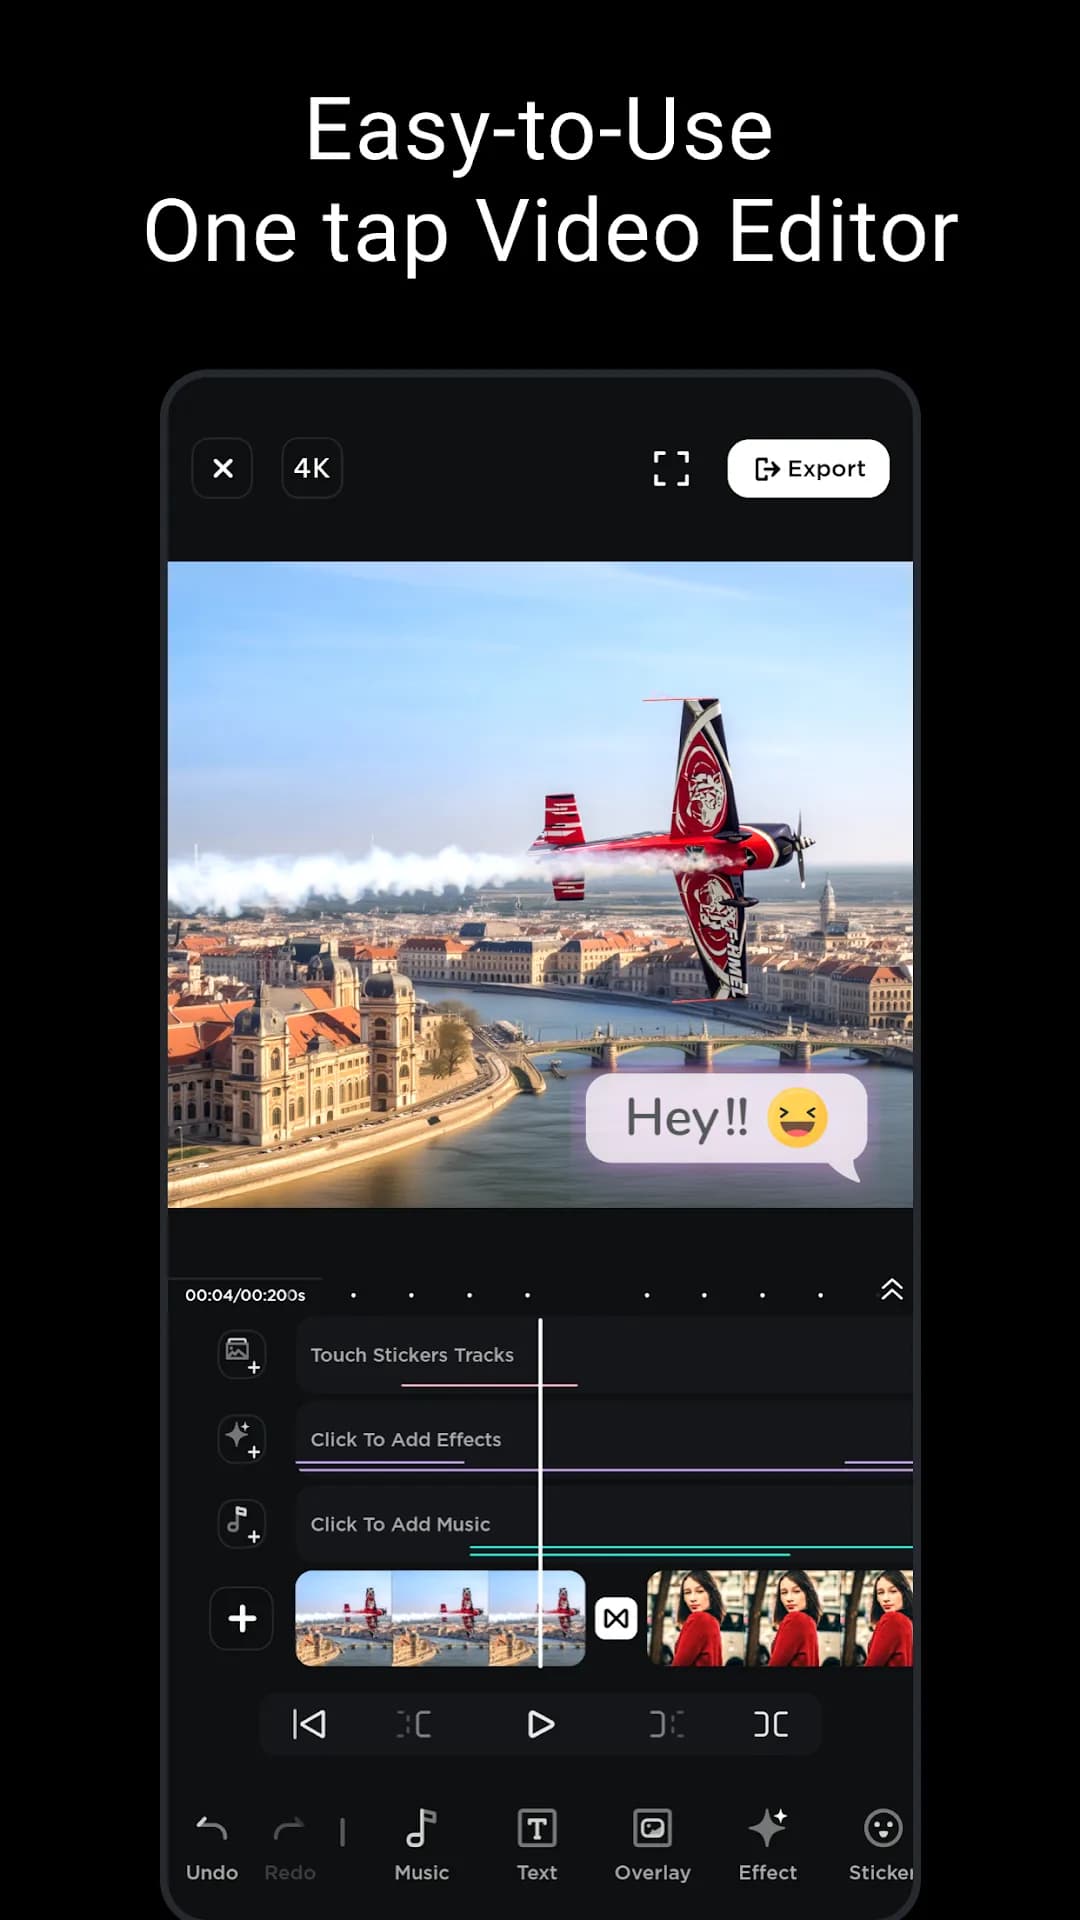
Task: Trim the clip start at the playhead
Action: 414,1724
